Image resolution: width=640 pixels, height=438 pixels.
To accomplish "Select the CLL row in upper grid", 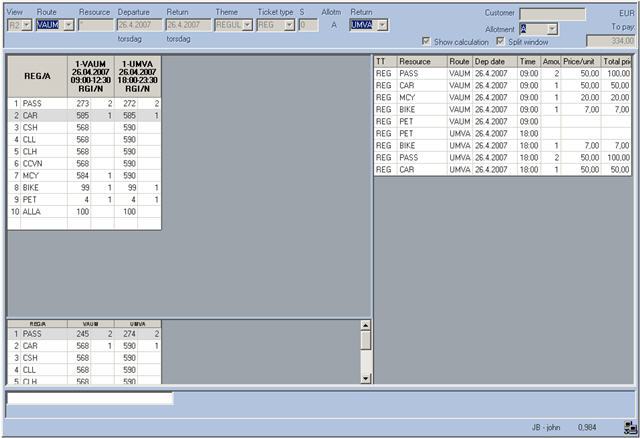I will [x=84, y=140].
